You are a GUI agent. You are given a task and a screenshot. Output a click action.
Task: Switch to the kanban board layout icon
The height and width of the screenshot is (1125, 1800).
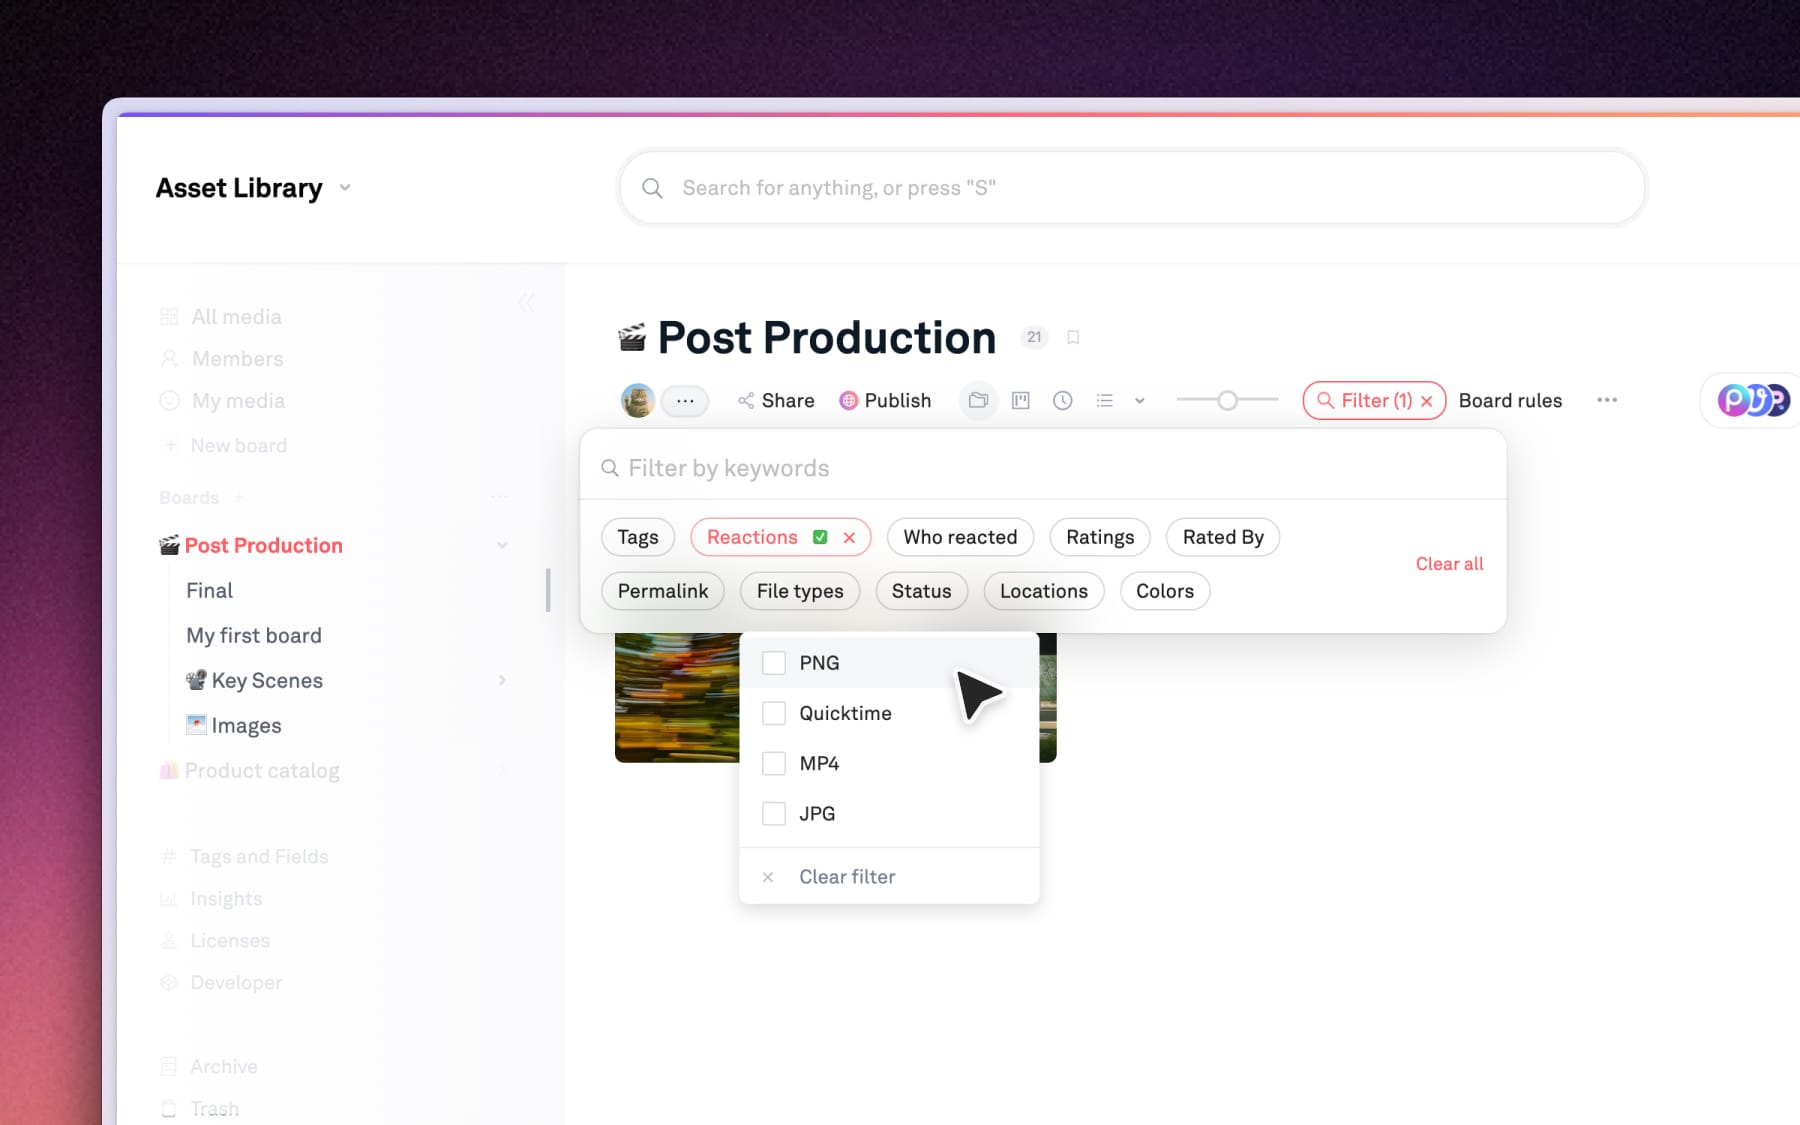pyautogui.click(x=1020, y=400)
